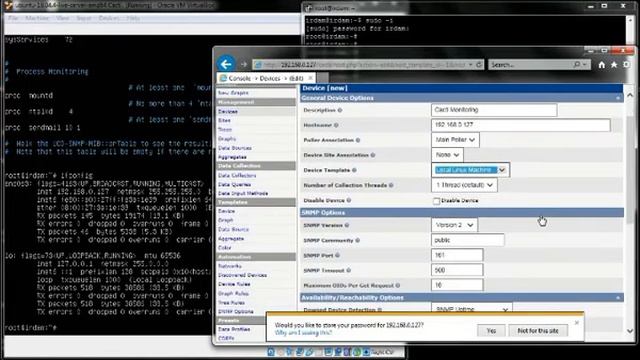Open the View menu in VirtualBox
Image resolution: width=640 pixels, height=360 pixels.
62,18
